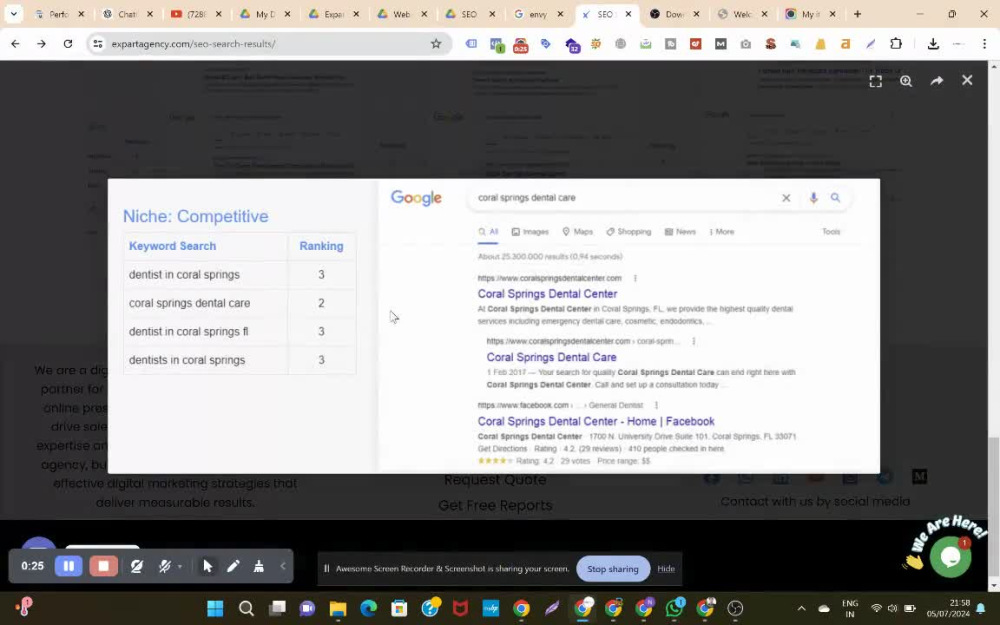This screenshot has width=1000, height=625.
Task: Pause the screen recording
Action: (x=68, y=566)
